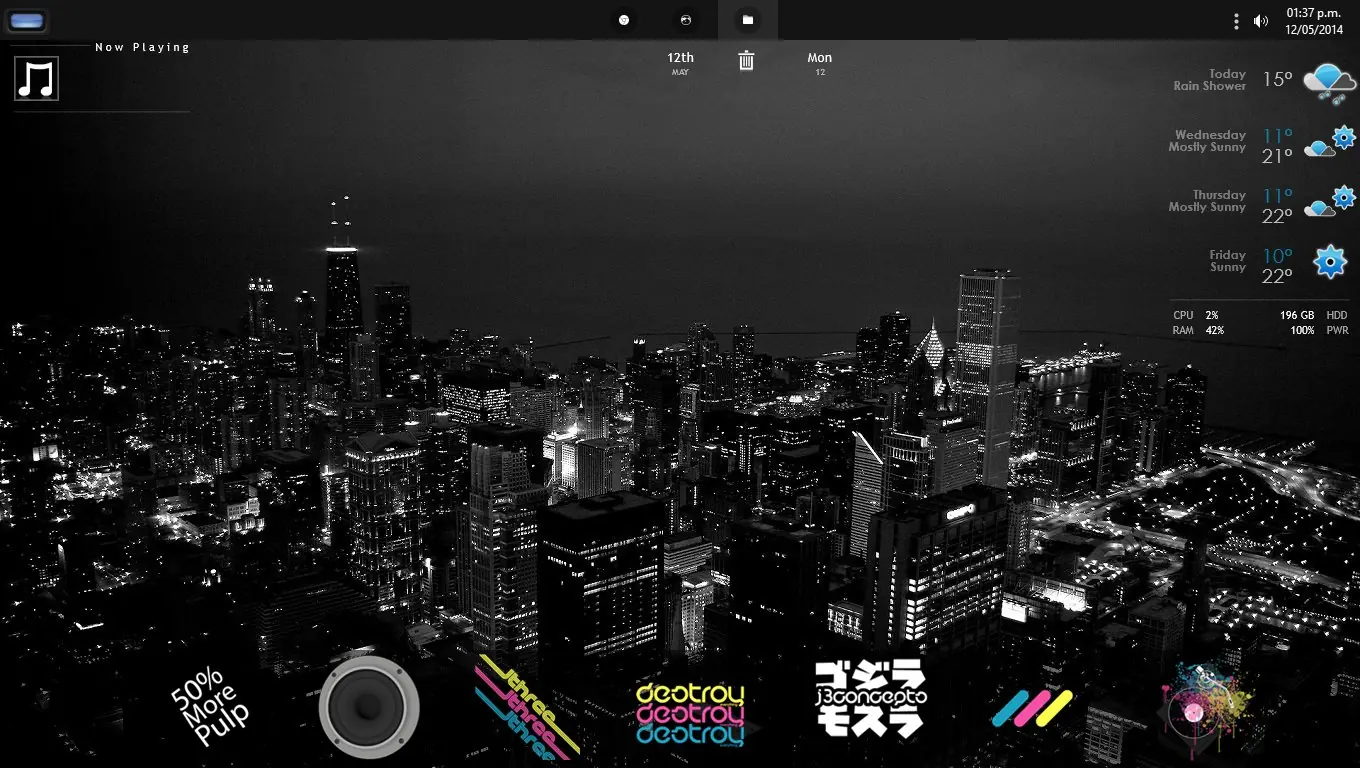Launch the 50% More Pulp dock icon
1360x768 pixels.
209,708
